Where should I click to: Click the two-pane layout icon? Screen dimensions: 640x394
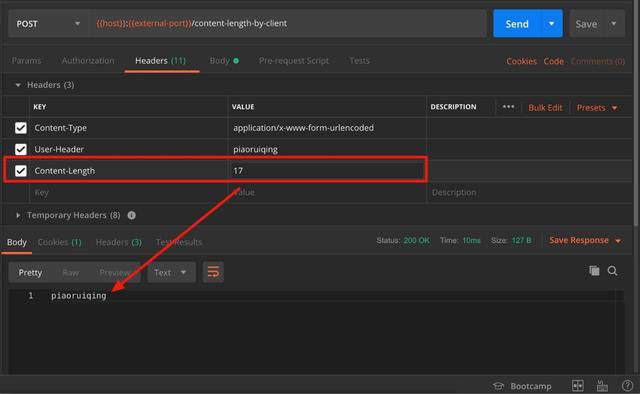click(x=578, y=386)
